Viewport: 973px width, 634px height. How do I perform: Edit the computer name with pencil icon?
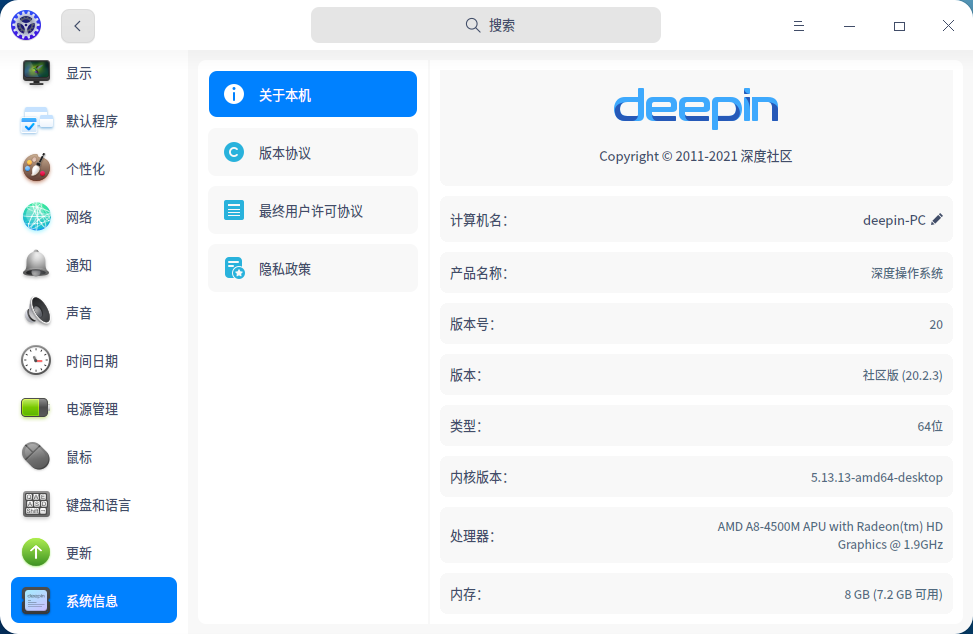tap(937, 219)
